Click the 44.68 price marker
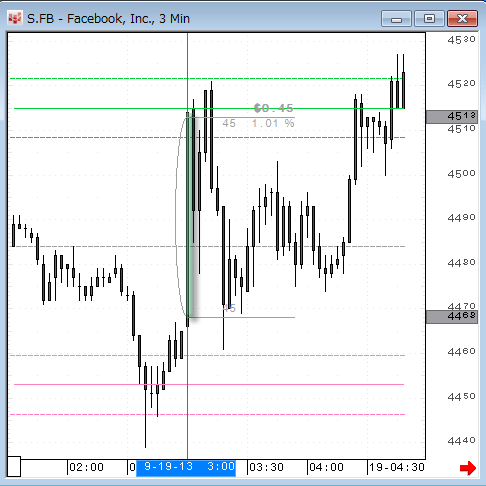Image resolution: width=486 pixels, height=486 pixels. [x=452, y=316]
